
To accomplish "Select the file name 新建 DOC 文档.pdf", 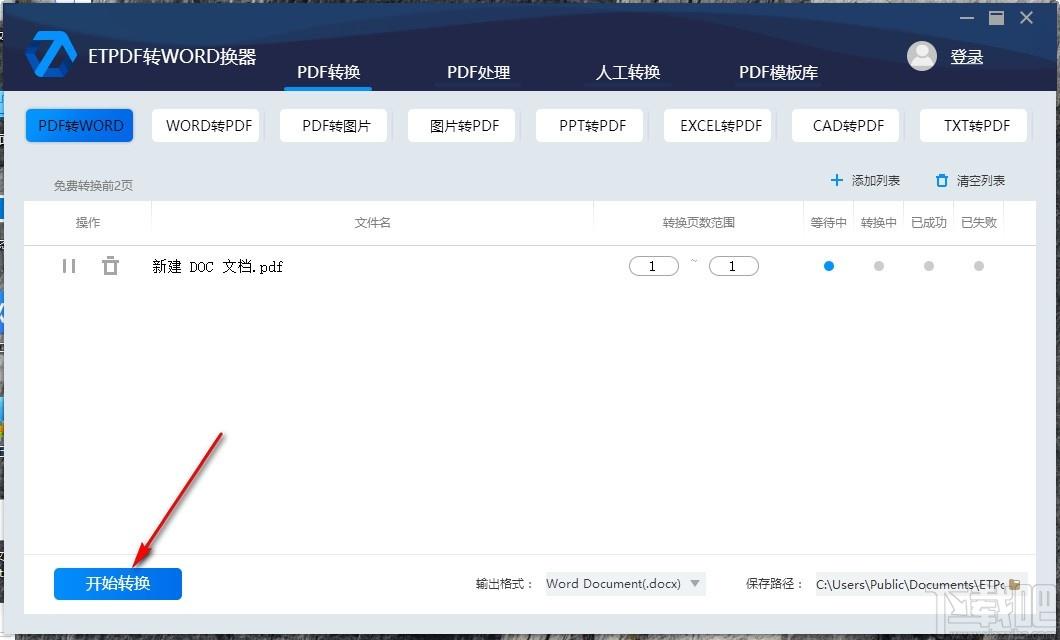I will pos(218,267).
